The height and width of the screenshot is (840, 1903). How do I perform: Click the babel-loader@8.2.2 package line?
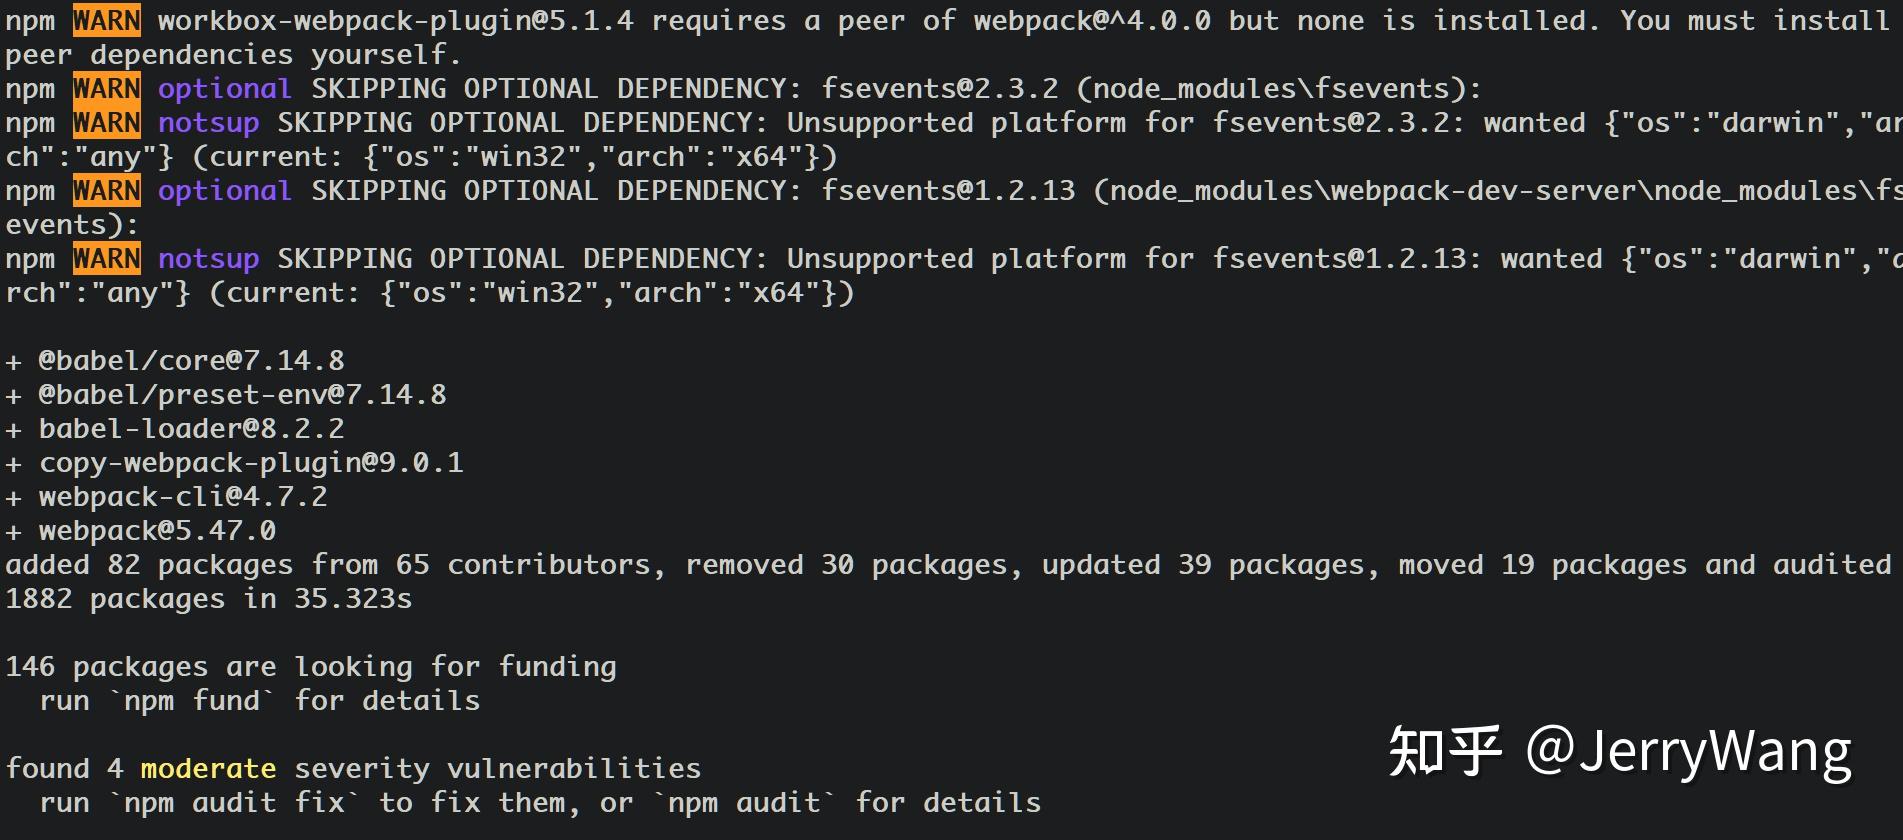click(175, 429)
